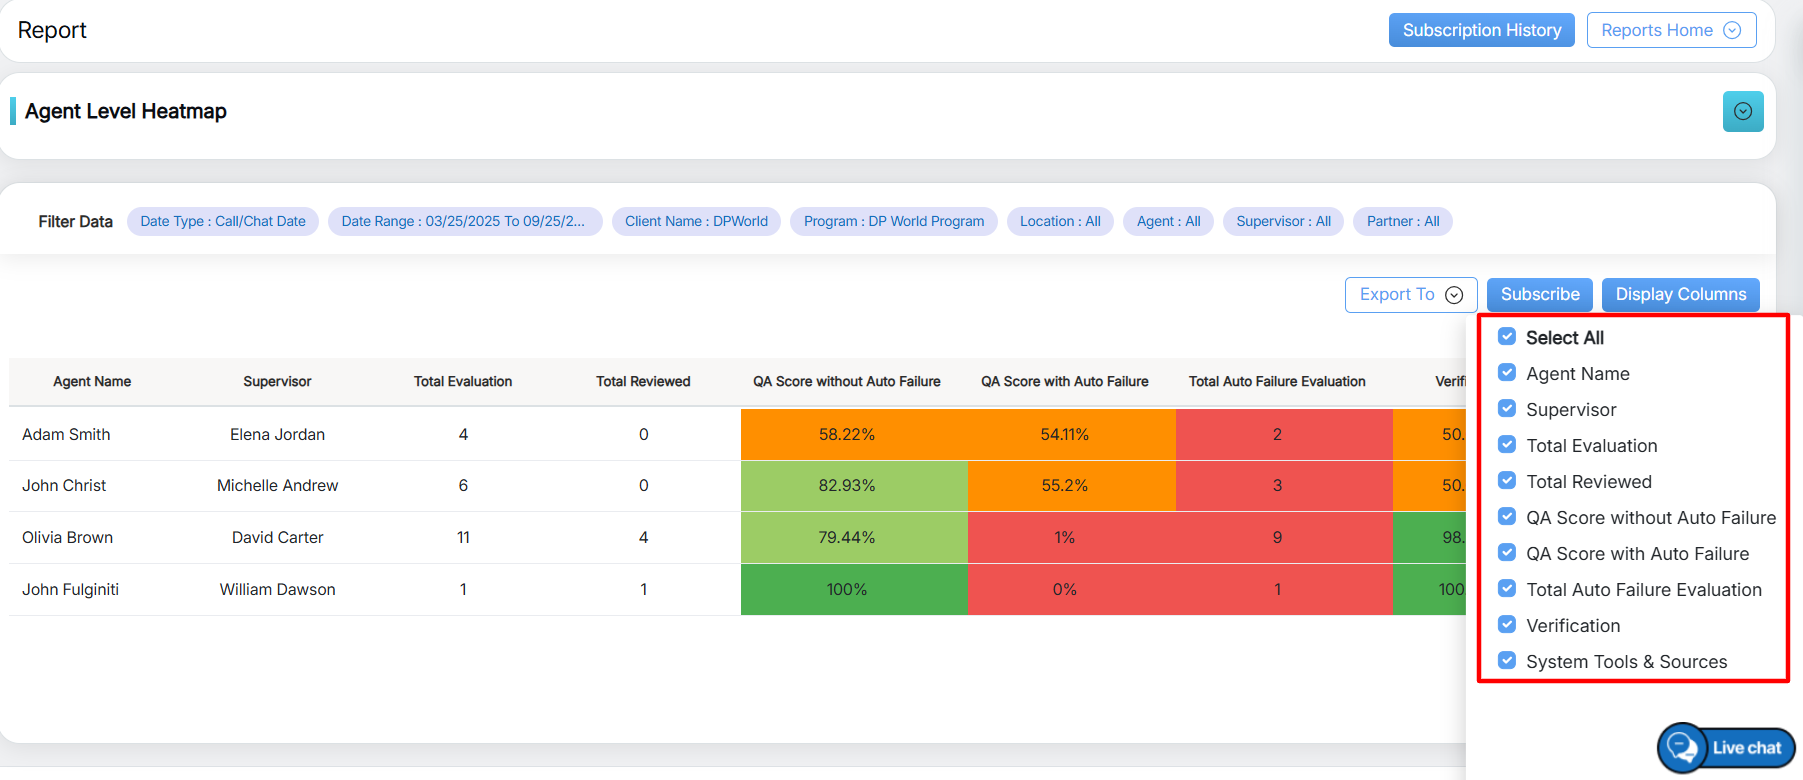
Task: Toggle the Total Evaluation checkbox
Action: tap(1507, 445)
